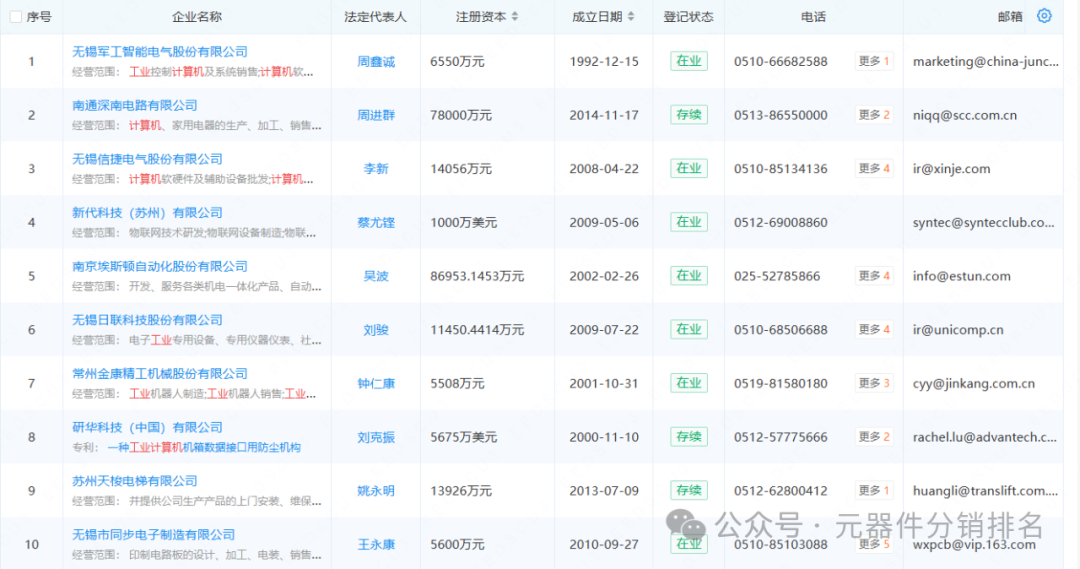1080x569 pixels.
Task: Open company 南京埃斯顿自动化股份有限公司
Action: coord(160,267)
